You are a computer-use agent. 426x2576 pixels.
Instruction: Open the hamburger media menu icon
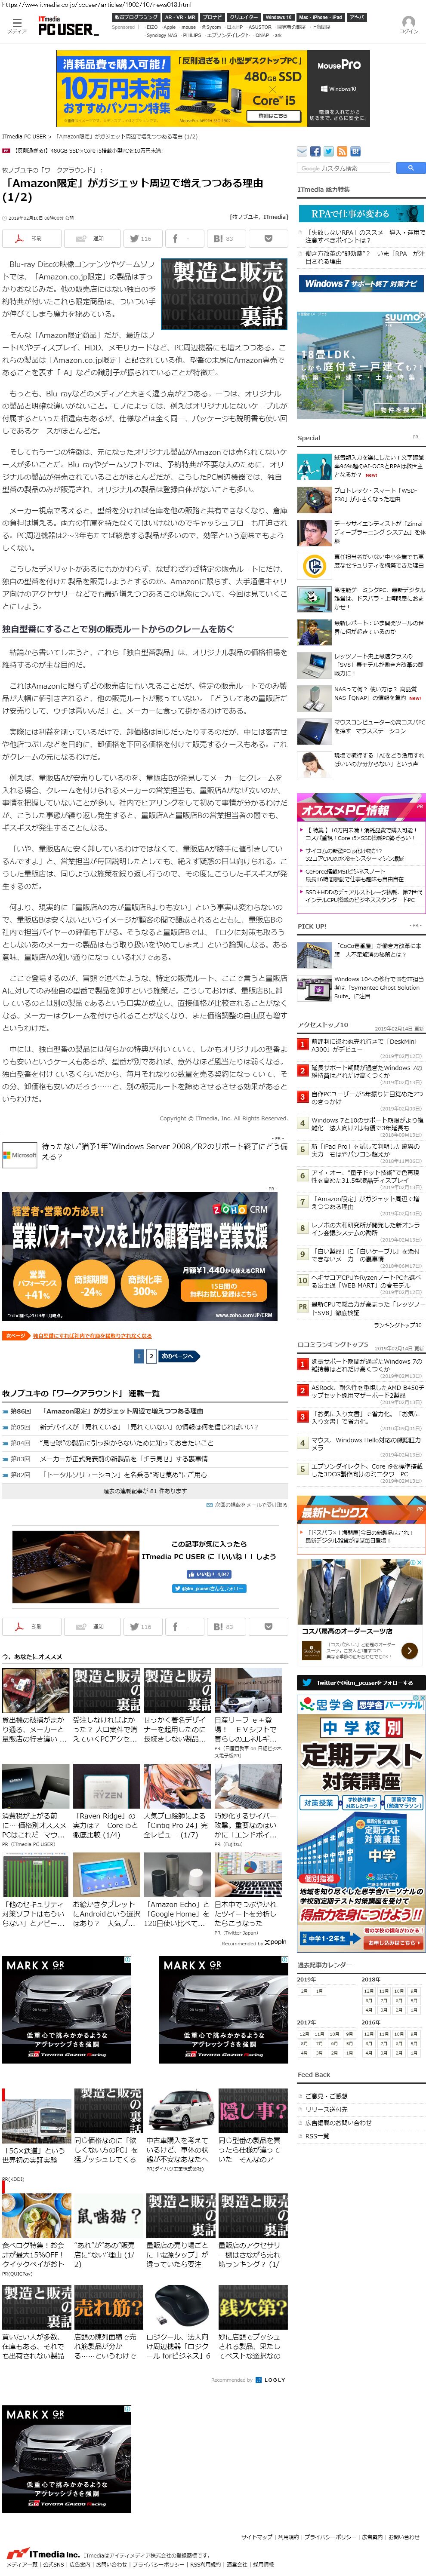(17, 24)
